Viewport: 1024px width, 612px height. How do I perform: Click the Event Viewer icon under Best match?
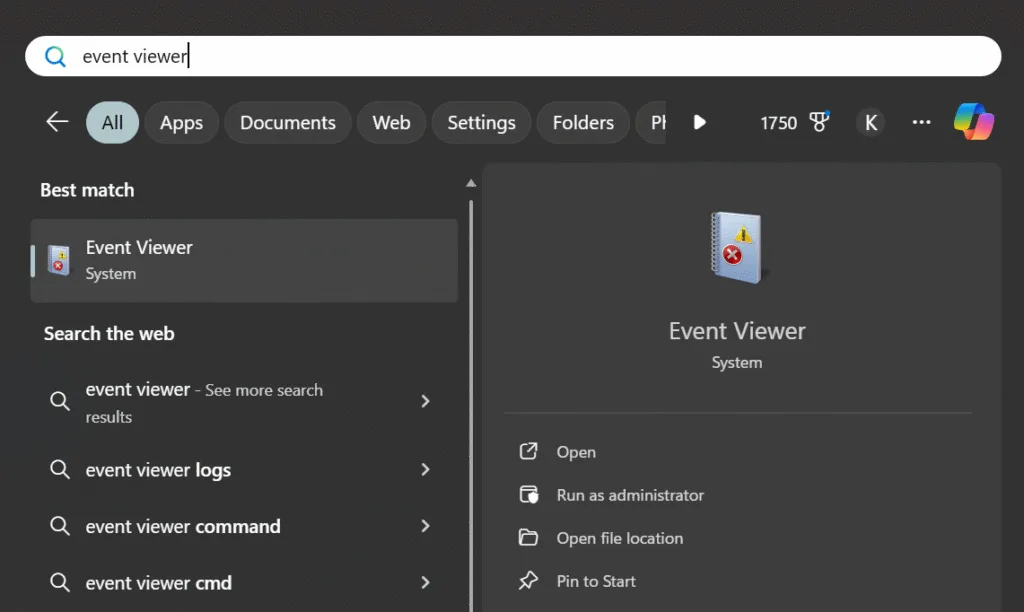pyautogui.click(x=60, y=258)
